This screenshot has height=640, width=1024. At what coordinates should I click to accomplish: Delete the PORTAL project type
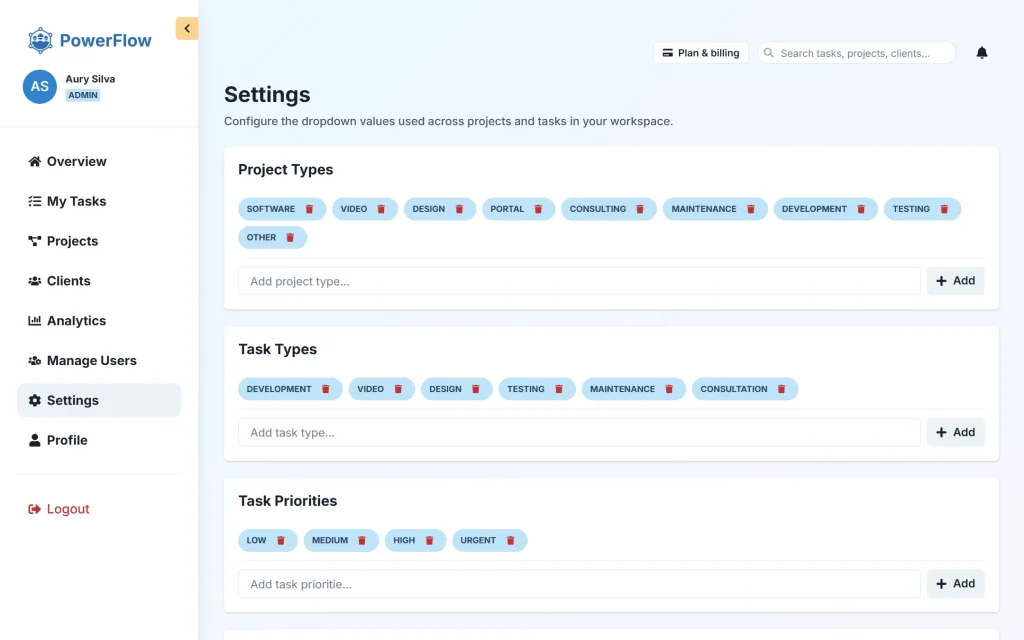pos(538,209)
